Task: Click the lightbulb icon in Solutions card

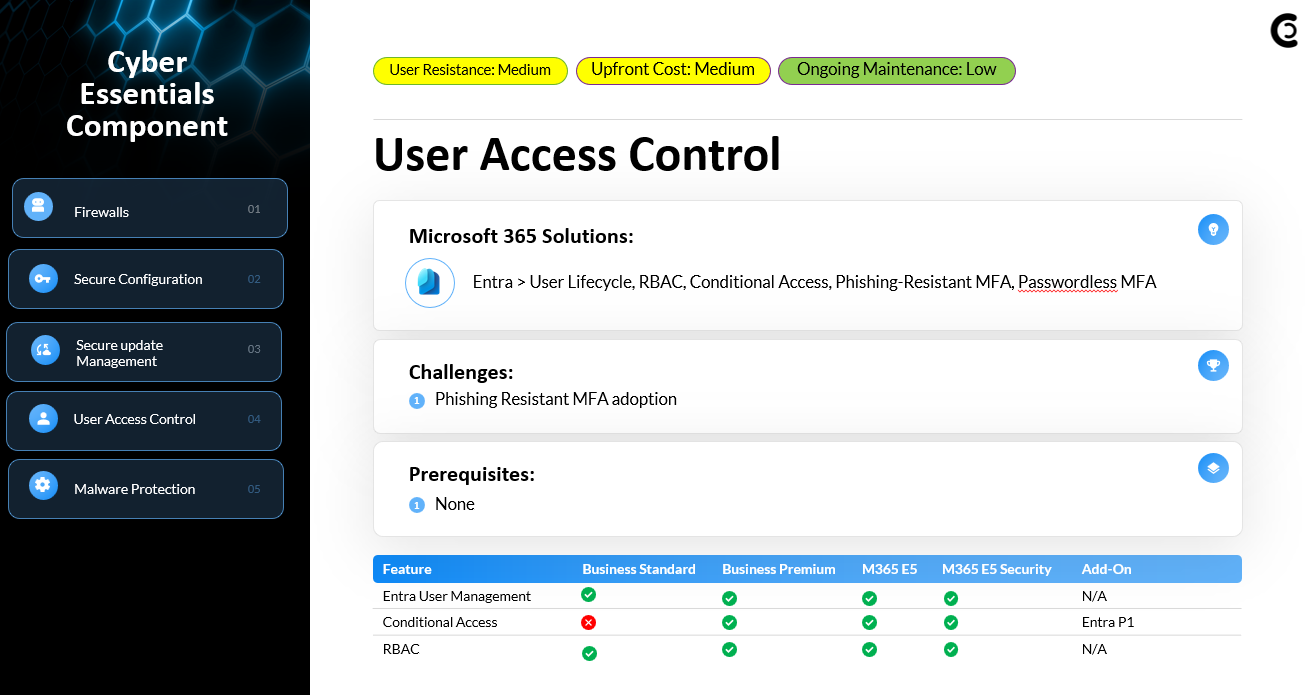Action: pos(1213,229)
